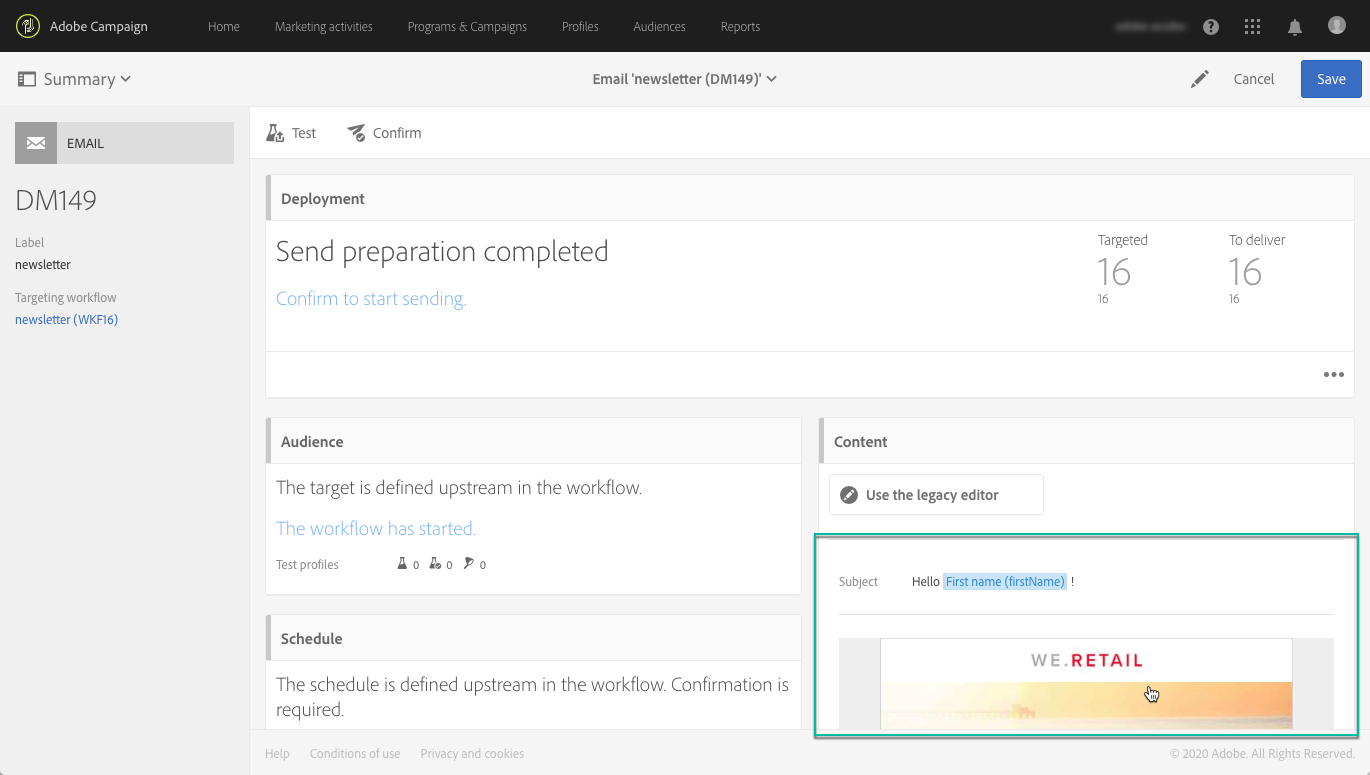Image resolution: width=1370 pixels, height=775 pixels.
Task: Open the help question mark icon
Action: (1211, 27)
